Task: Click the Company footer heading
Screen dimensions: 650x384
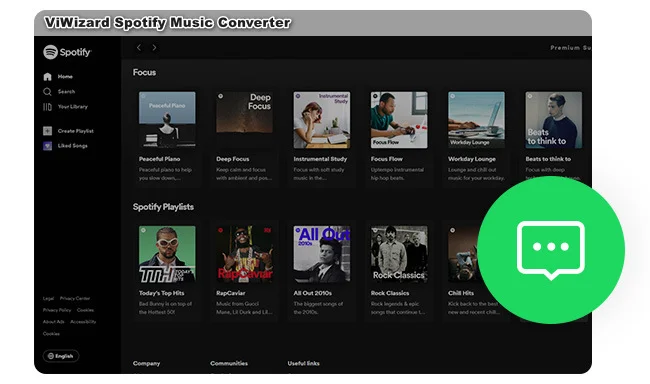Action: 146,364
